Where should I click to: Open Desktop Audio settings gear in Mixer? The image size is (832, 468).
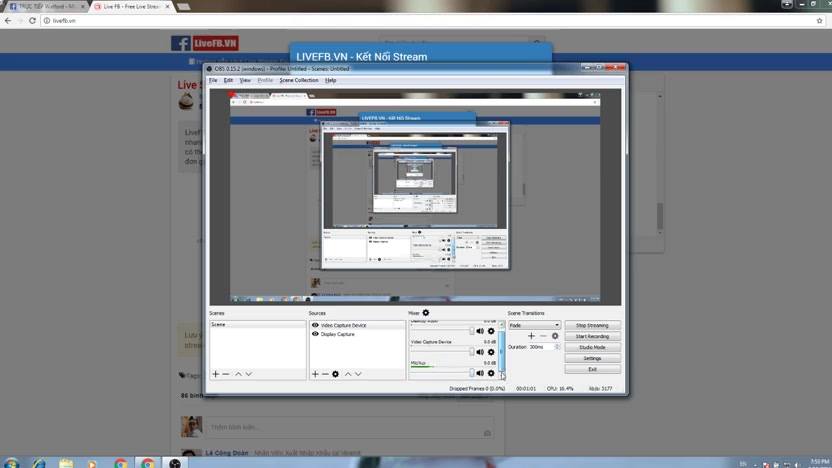pyautogui.click(x=491, y=331)
